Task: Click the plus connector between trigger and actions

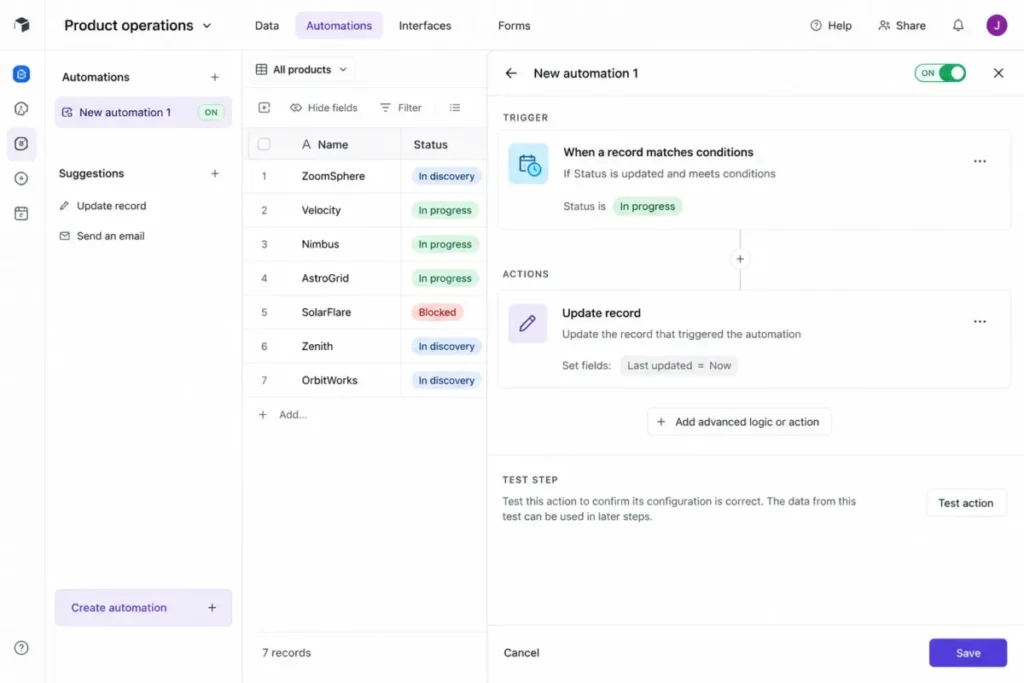Action: pyautogui.click(x=740, y=259)
